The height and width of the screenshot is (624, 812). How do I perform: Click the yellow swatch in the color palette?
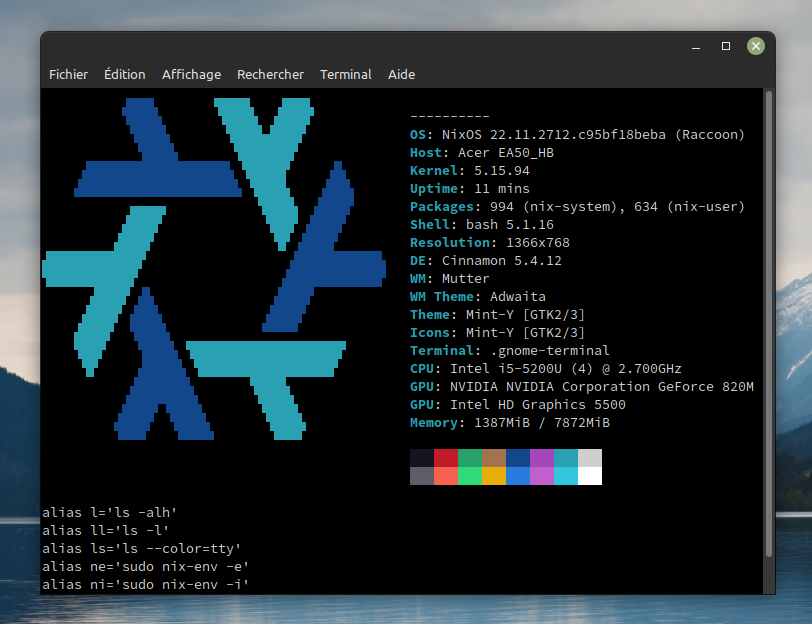(494, 476)
